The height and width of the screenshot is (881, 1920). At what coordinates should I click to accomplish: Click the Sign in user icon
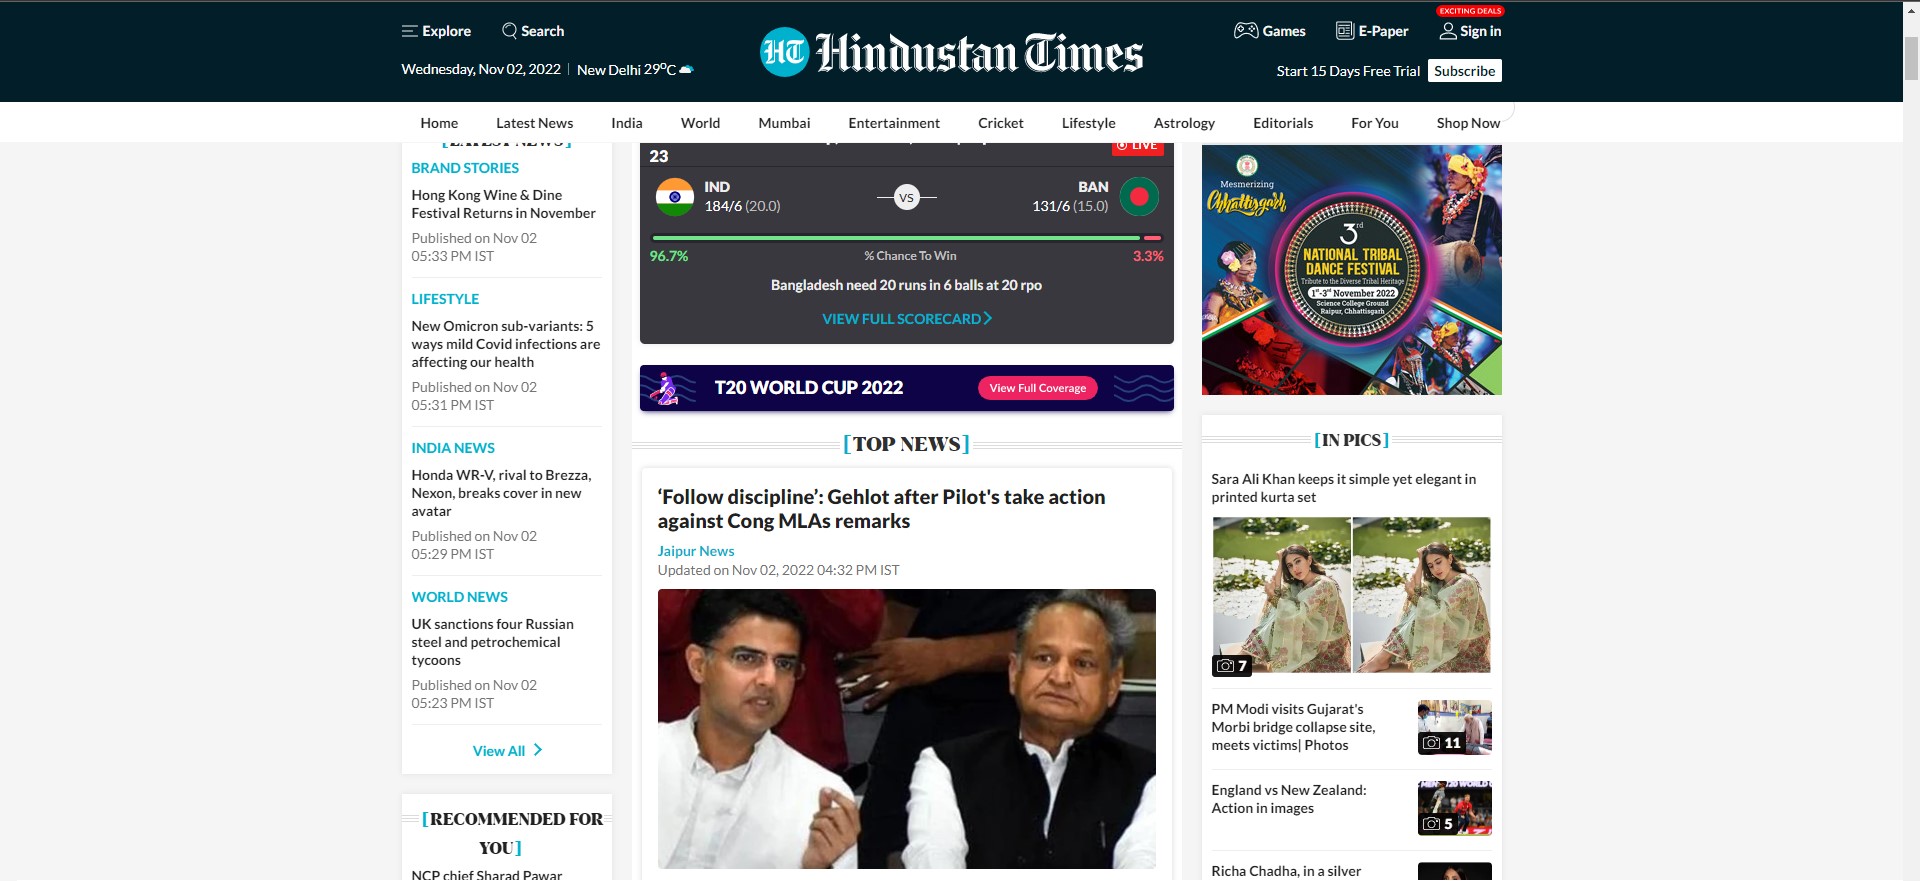(x=1447, y=31)
